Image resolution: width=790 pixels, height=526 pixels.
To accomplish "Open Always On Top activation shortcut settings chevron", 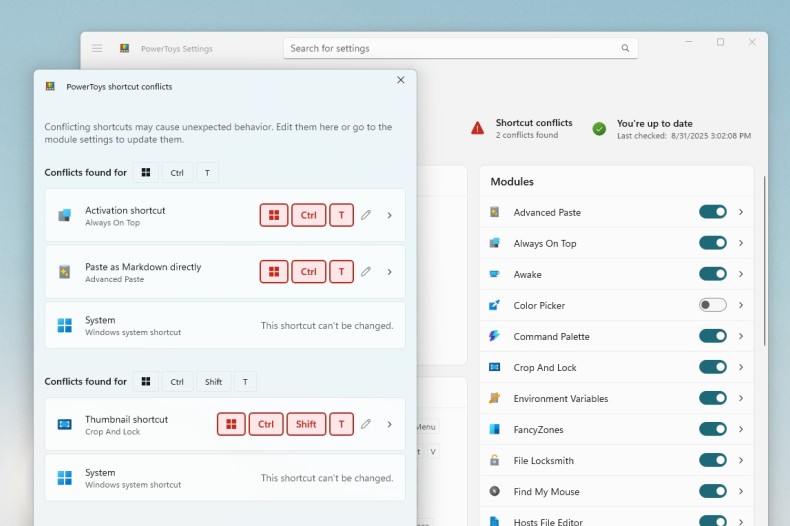I will pos(389,215).
